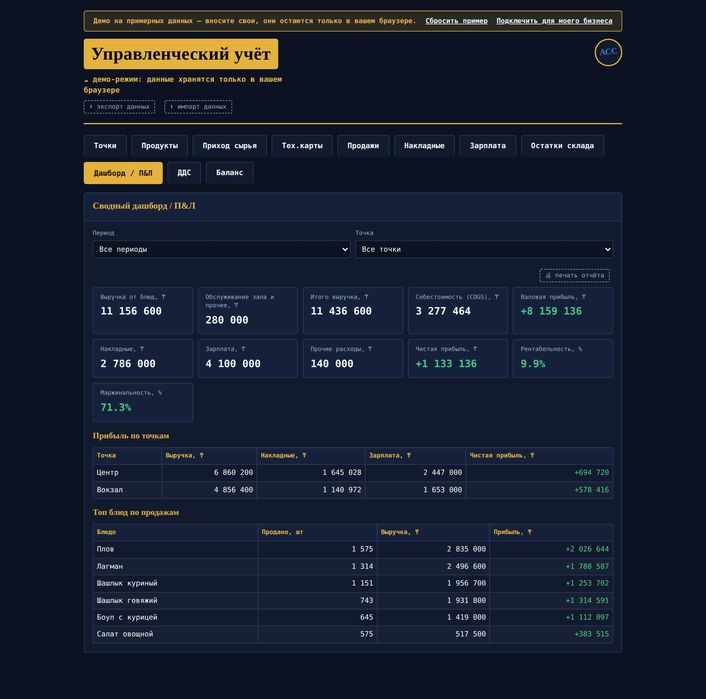Image resolution: width=706 pixels, height=699 pixels.
Task: Open 'Подключить для моего бизнеса' link
Action: [x=554, y=21]
